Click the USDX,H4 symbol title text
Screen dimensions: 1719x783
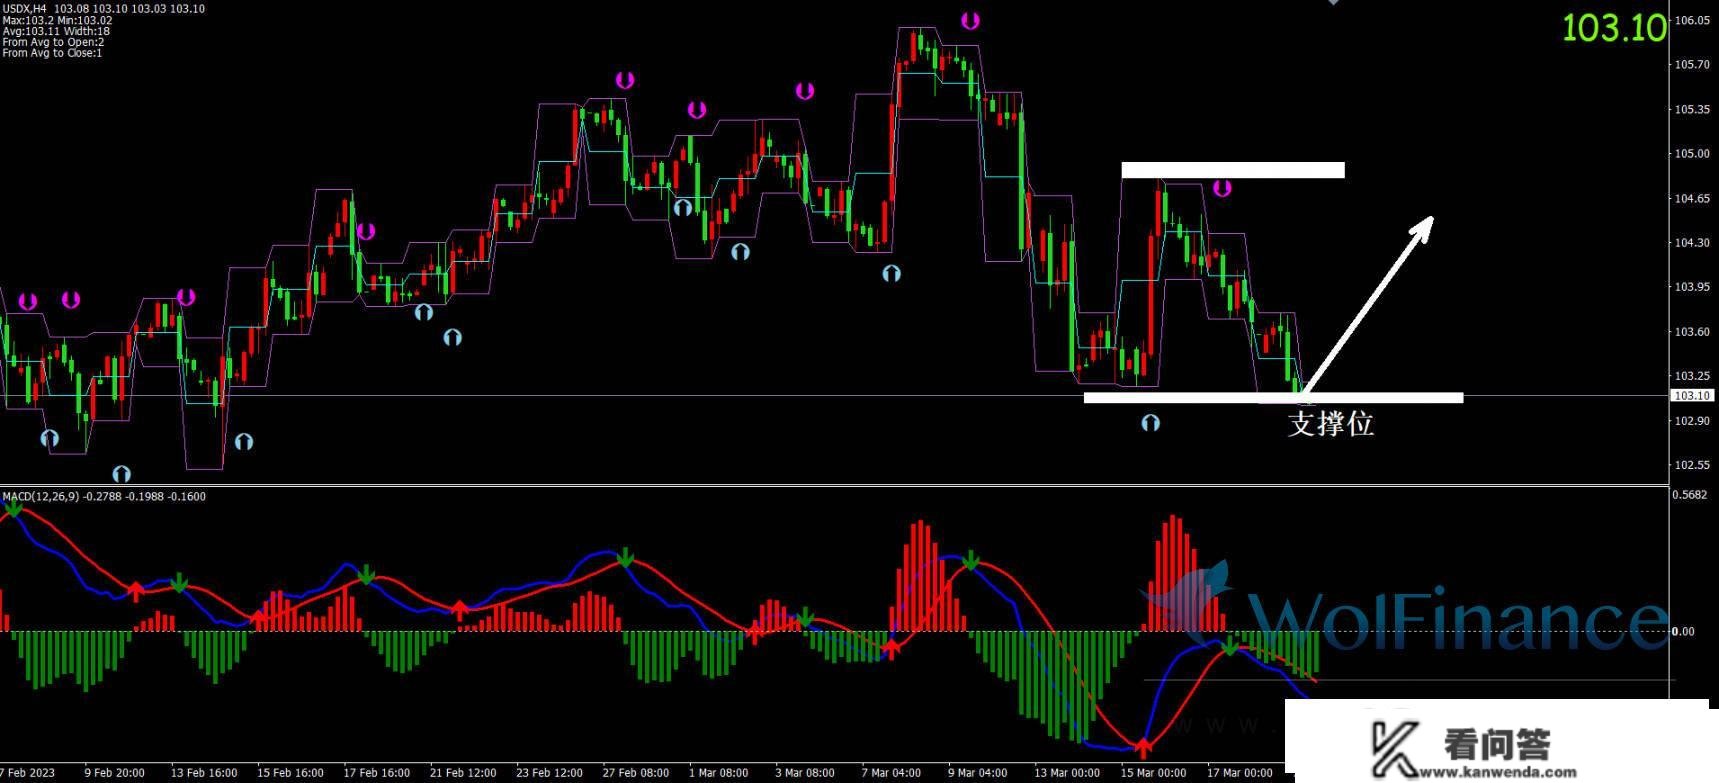pyautogui.click(x=25, y=8)
